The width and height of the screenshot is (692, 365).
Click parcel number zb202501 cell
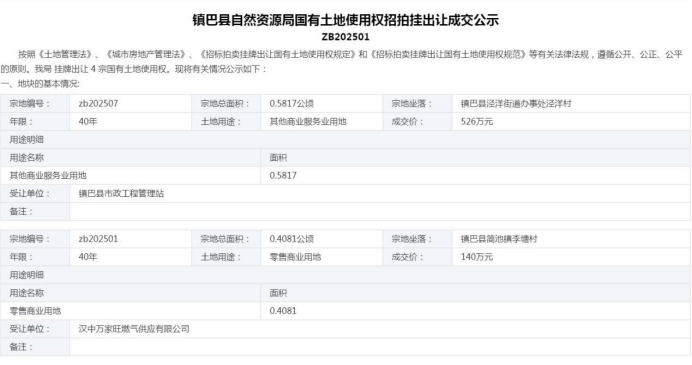[131, 239]
